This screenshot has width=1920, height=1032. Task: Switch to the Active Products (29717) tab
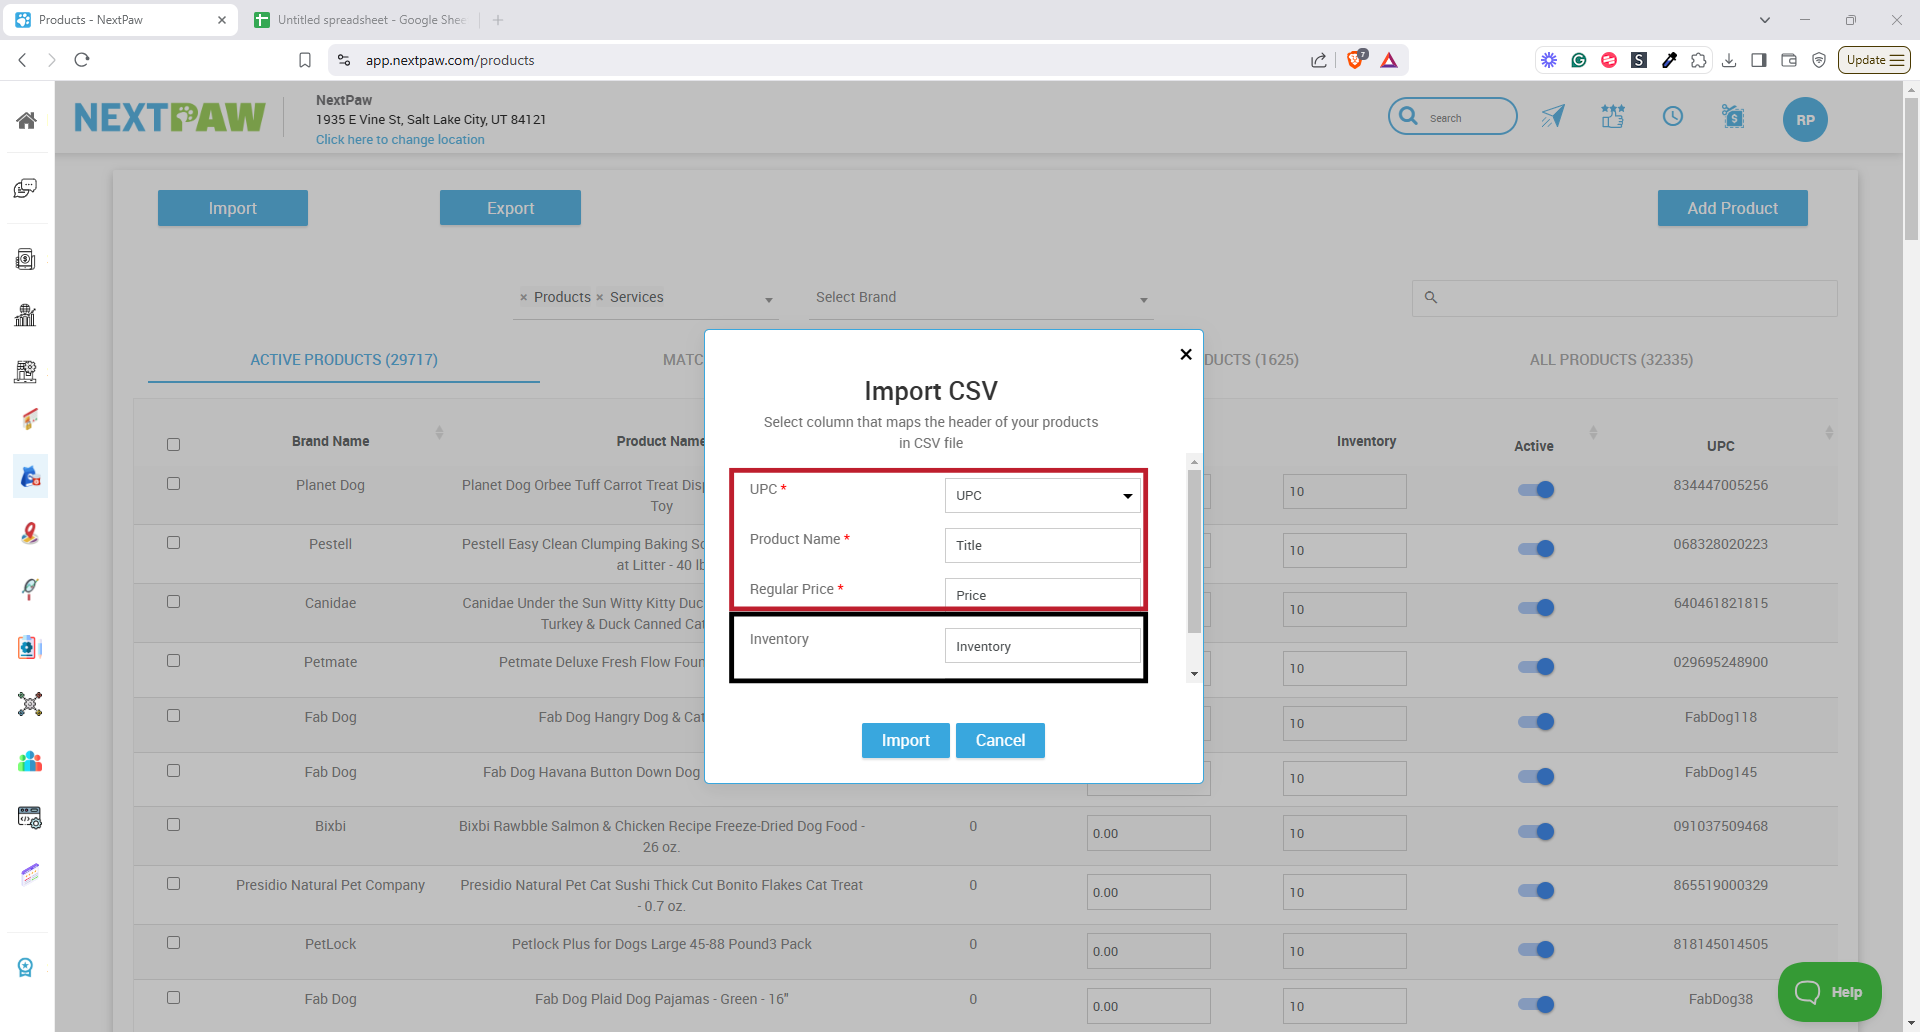(x=344, y=360)
